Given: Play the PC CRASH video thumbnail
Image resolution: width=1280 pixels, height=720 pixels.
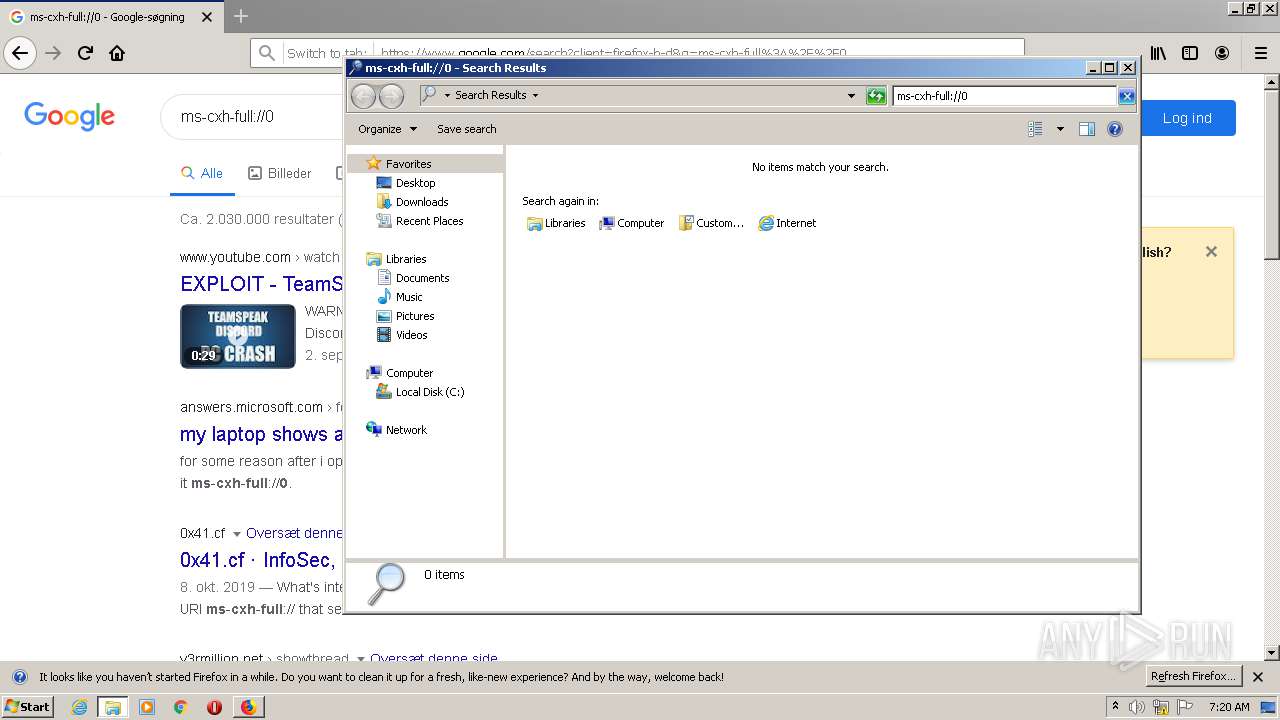Looking at the screenshot, I should 238,336.
